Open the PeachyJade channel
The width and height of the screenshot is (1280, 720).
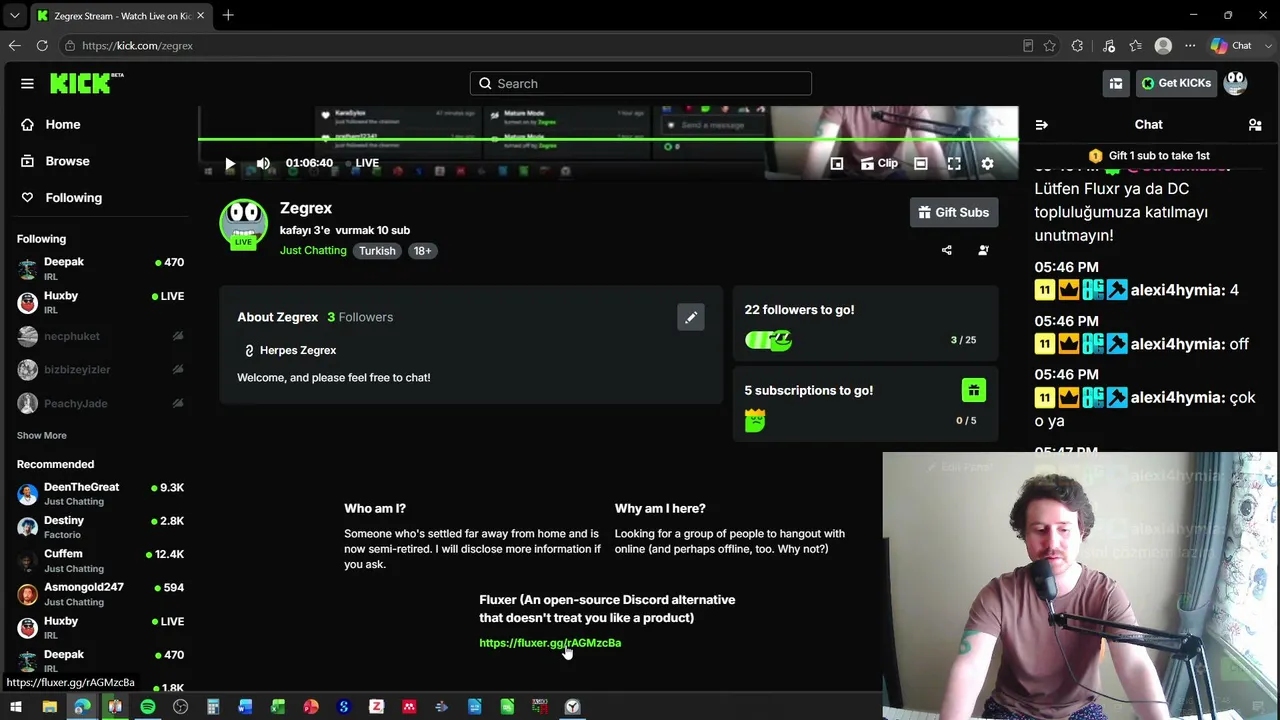tap(100, 404)
